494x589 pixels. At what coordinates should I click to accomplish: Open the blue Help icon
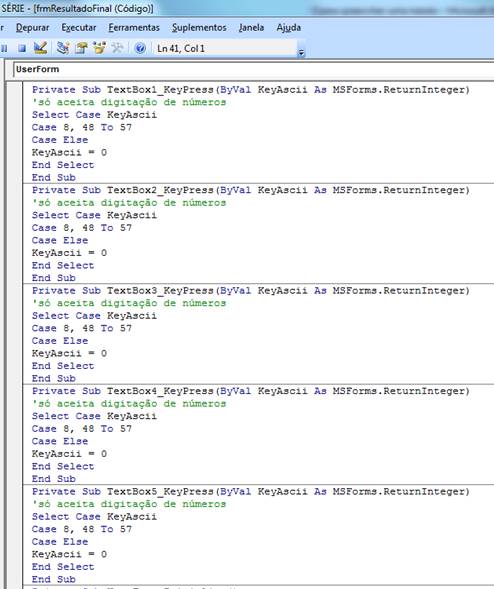click(140, 48)
